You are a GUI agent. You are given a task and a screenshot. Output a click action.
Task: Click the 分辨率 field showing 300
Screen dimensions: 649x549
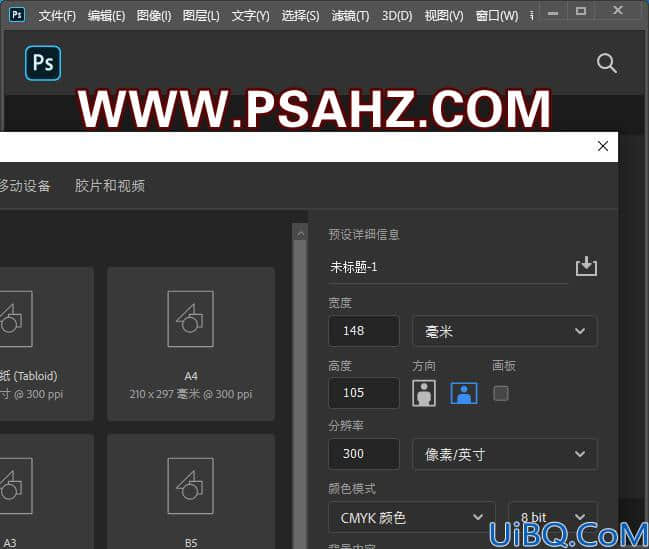coord(364,454)
